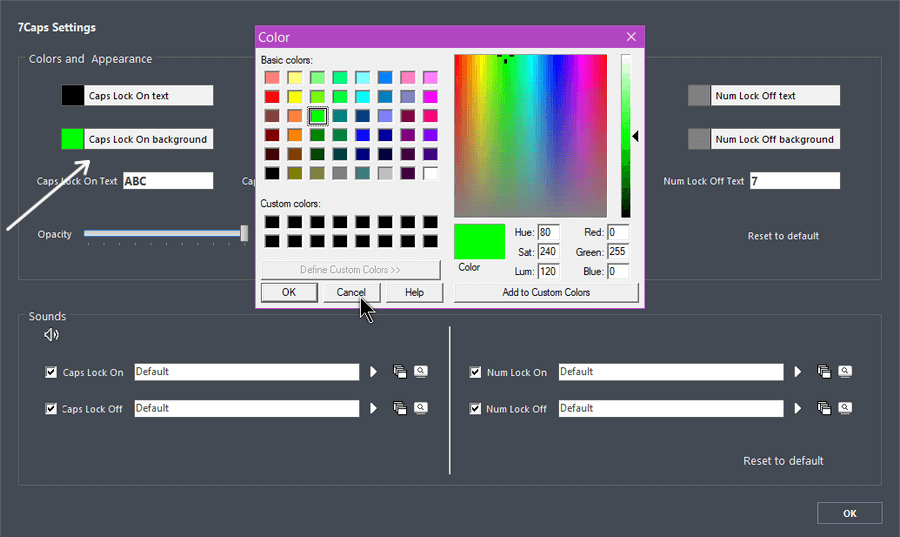Click the Num Lock On sound Default field
The image size is (900, 537).
pyautogui.click(x=671, y=372)
